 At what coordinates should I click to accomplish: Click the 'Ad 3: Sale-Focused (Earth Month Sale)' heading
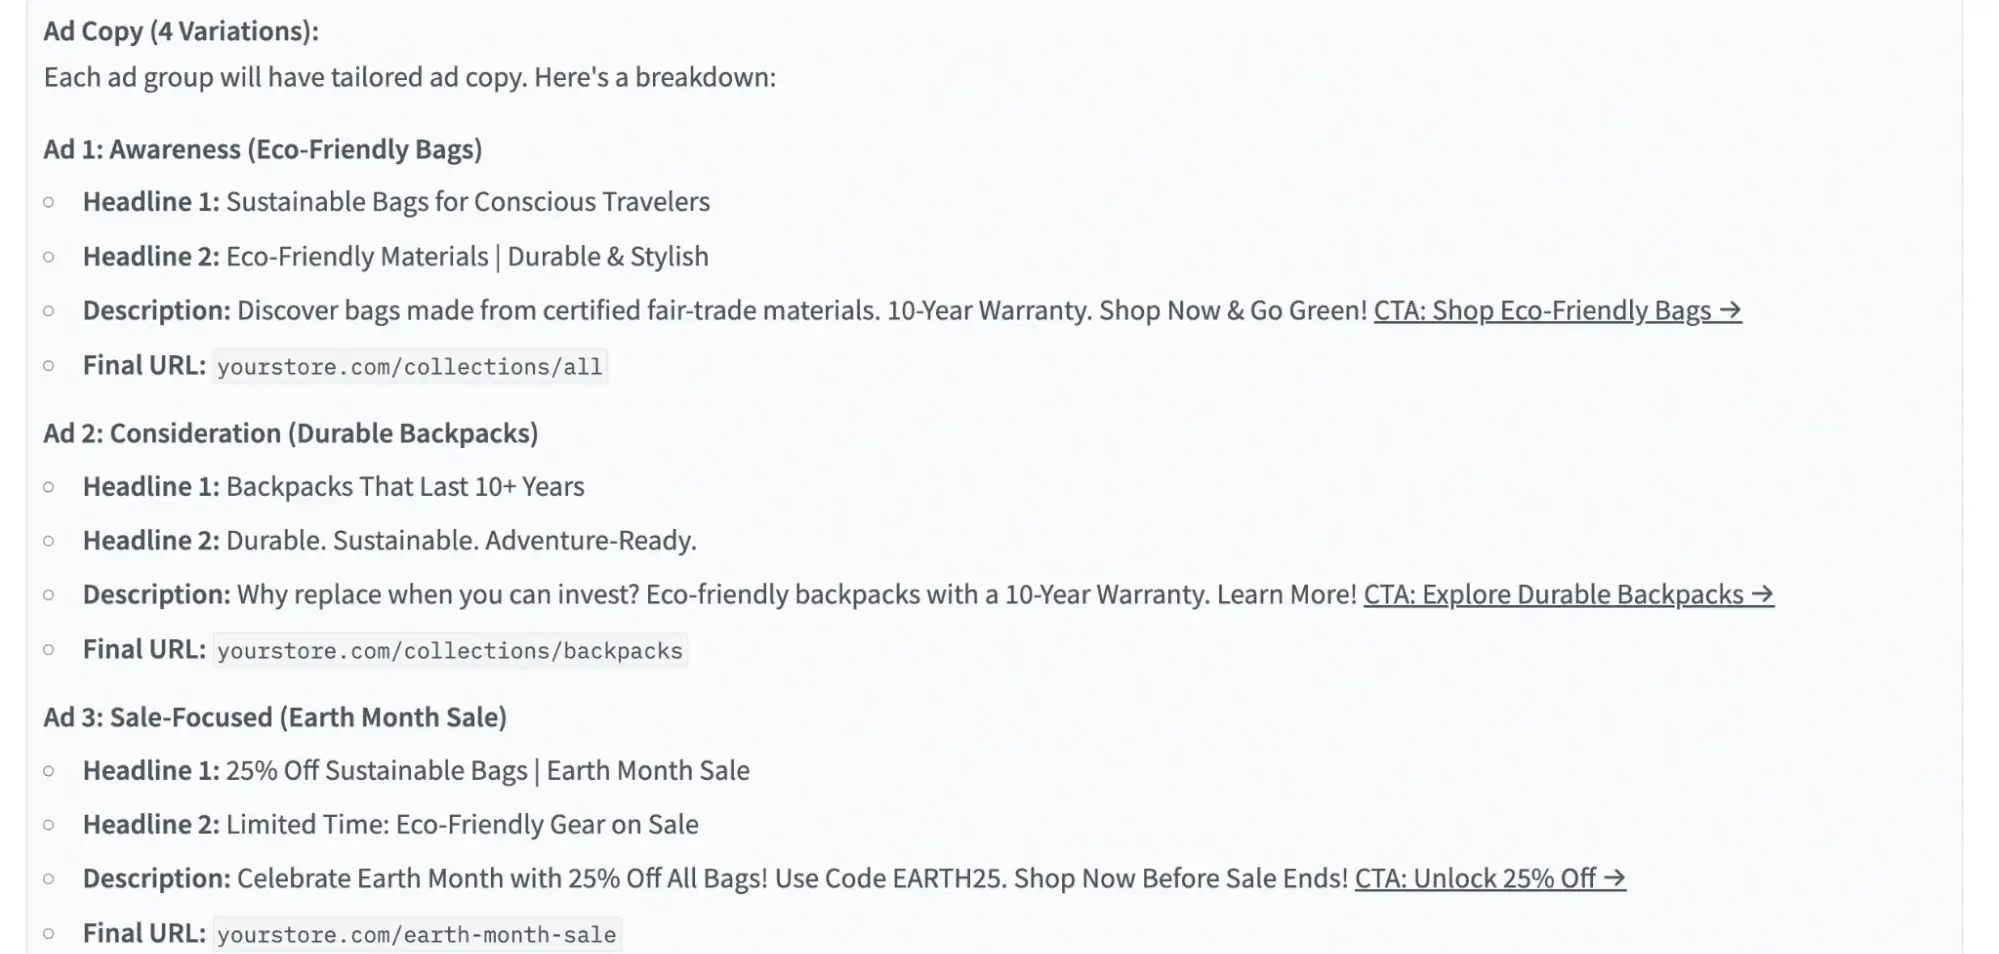[x=274, y=717]
